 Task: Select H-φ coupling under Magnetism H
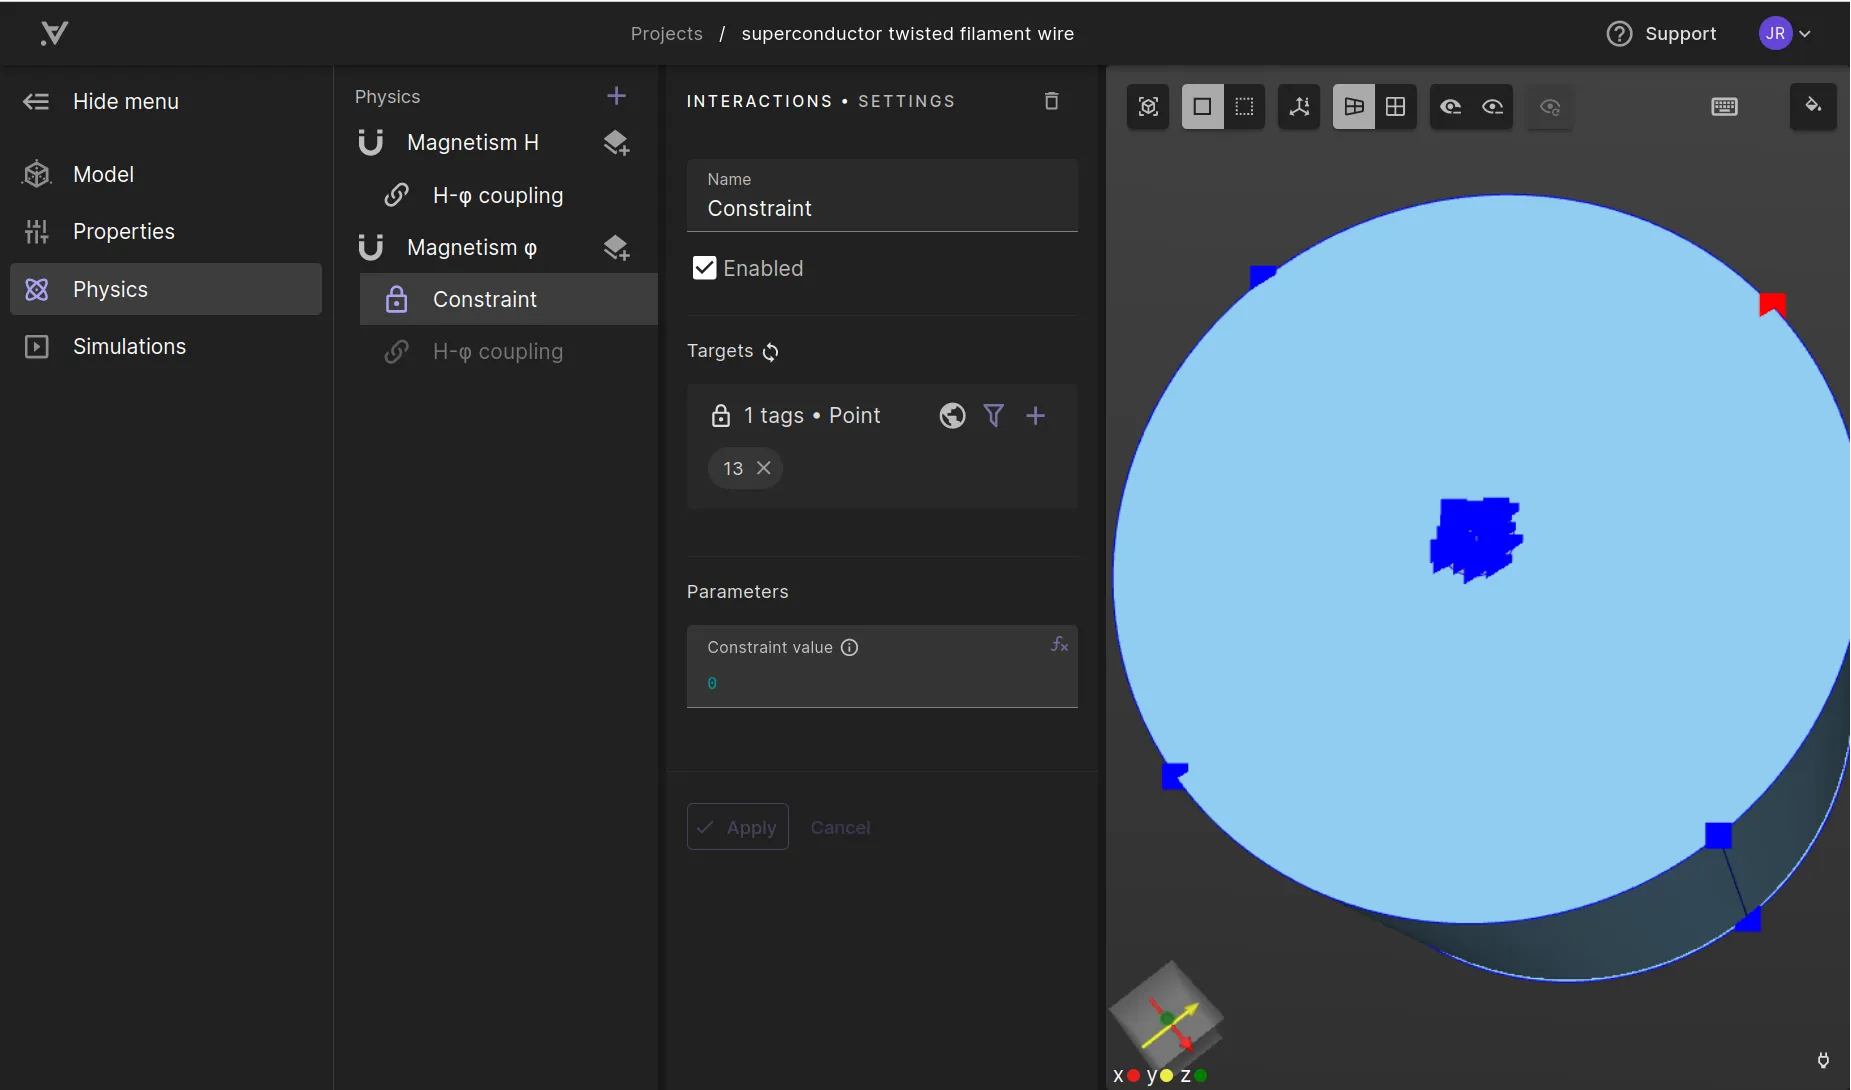click(x=497, y=195)
